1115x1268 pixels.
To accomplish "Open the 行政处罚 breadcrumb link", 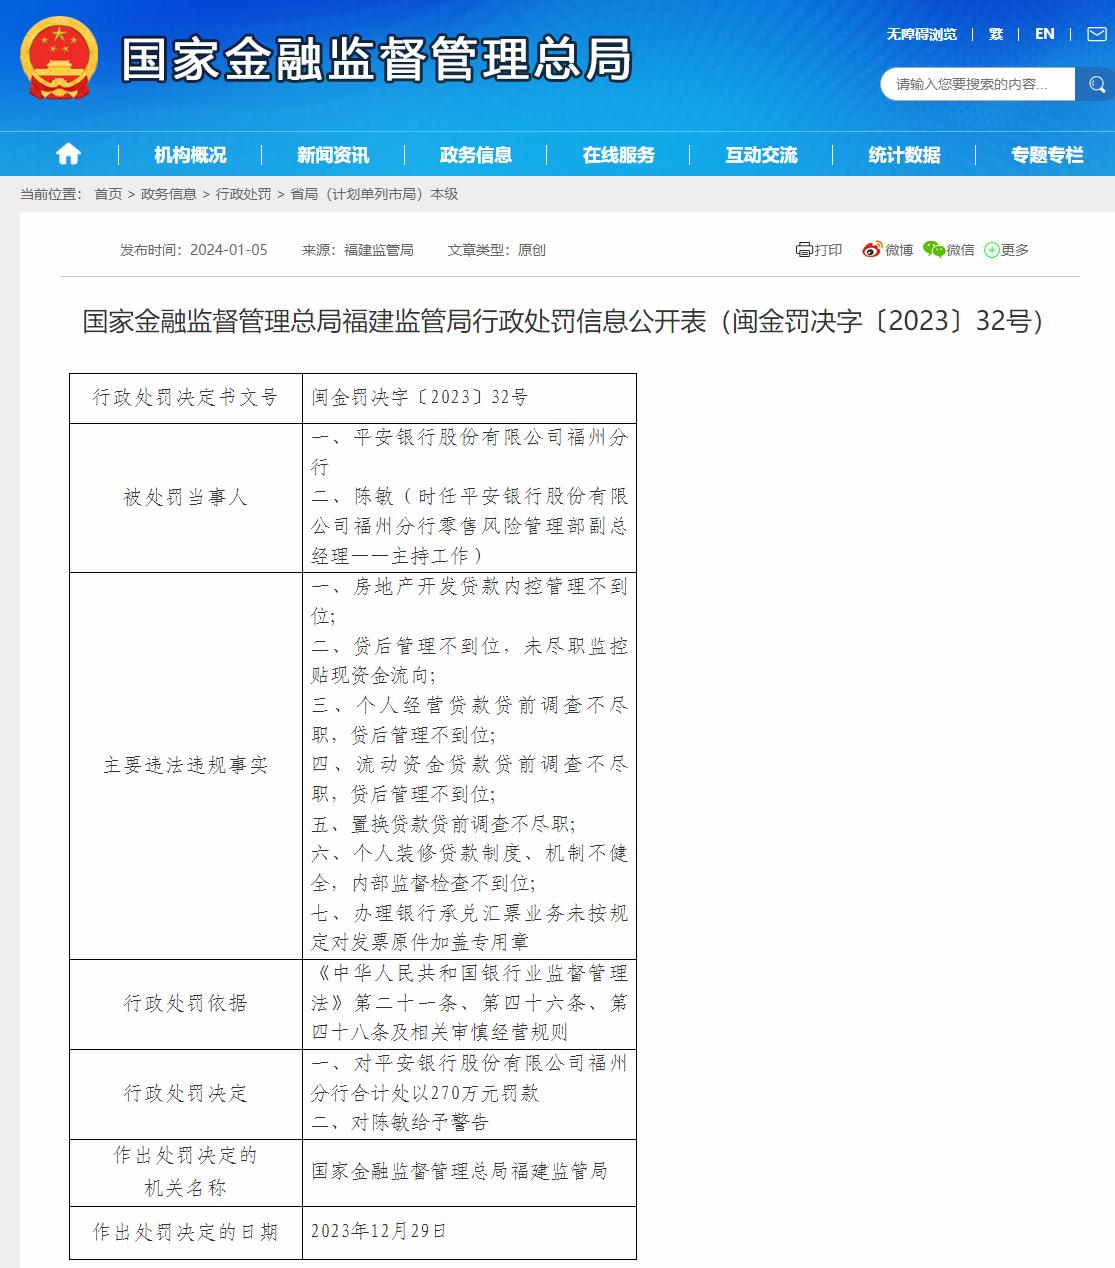I will (x=240, y=195).
